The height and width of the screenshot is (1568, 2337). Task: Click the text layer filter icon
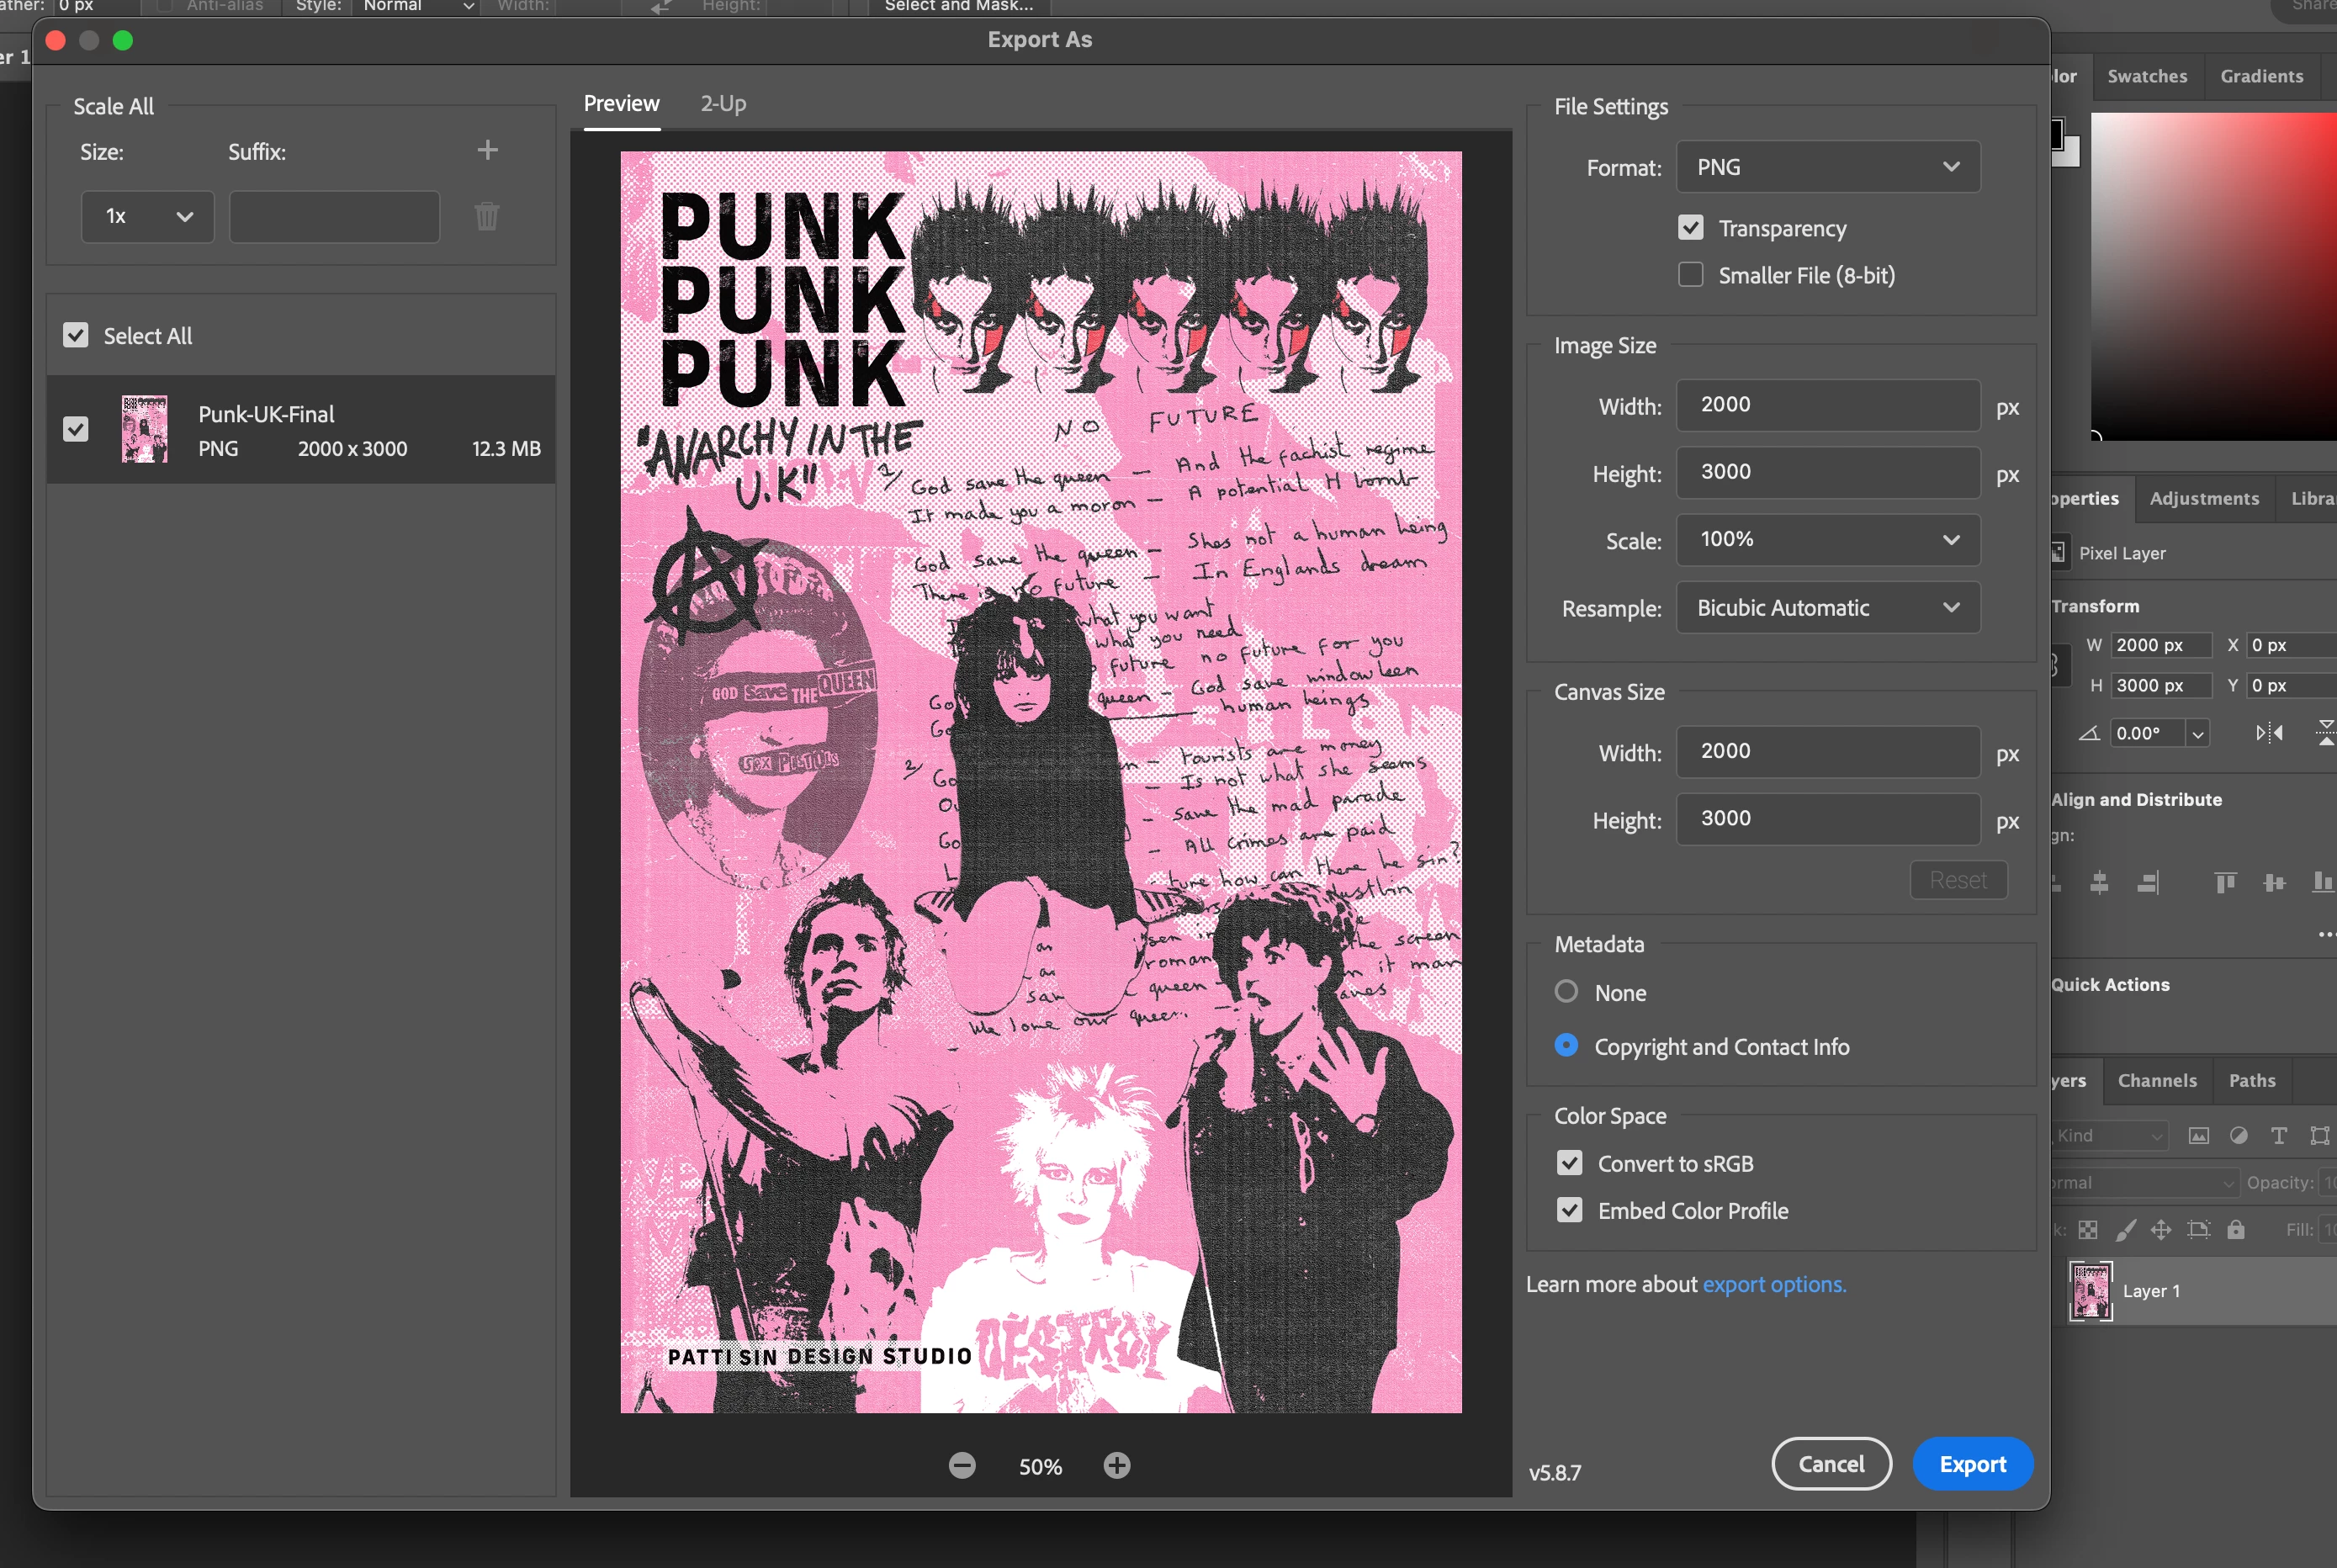[2279, 1135]
